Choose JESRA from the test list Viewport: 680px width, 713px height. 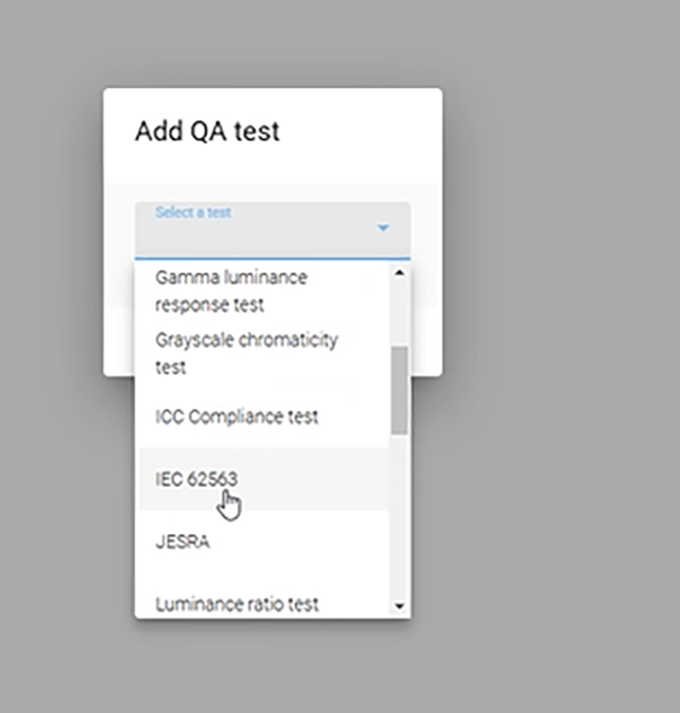pos(182,542)
